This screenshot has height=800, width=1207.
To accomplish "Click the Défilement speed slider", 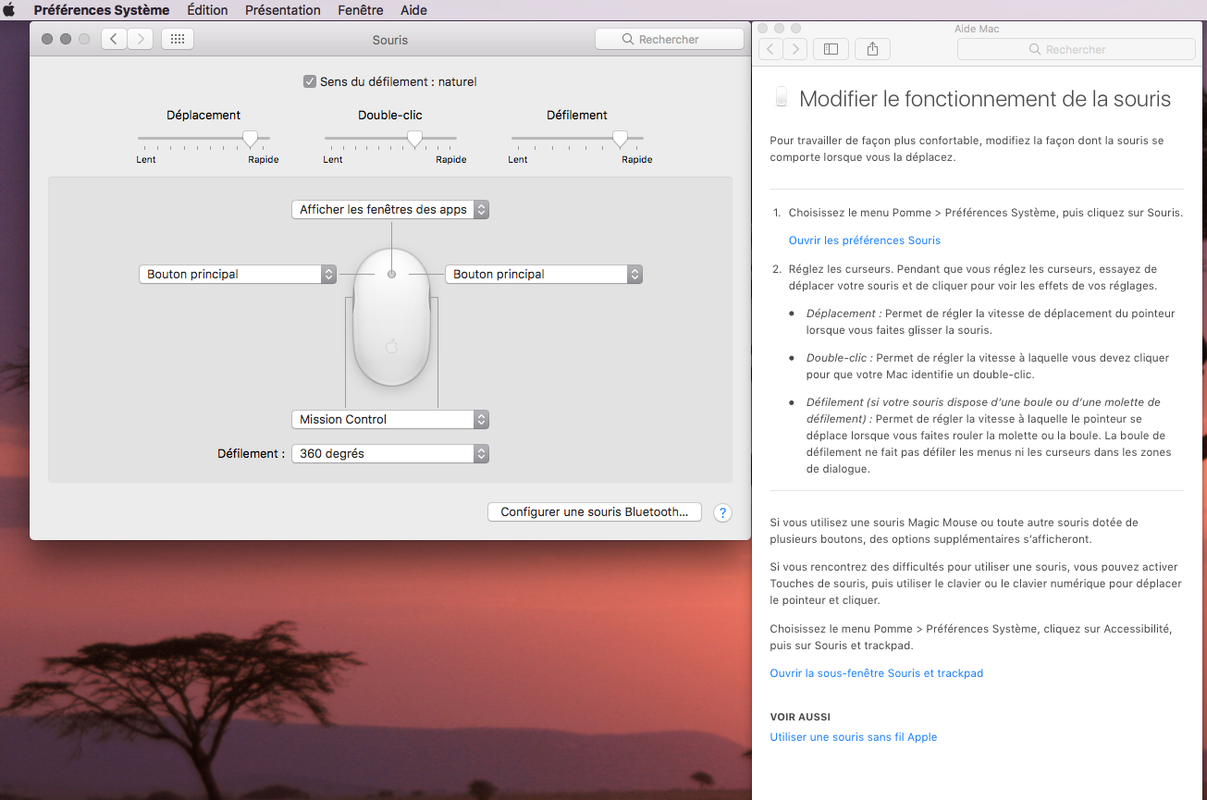I will pyautogui.click(x=577, y=138).
